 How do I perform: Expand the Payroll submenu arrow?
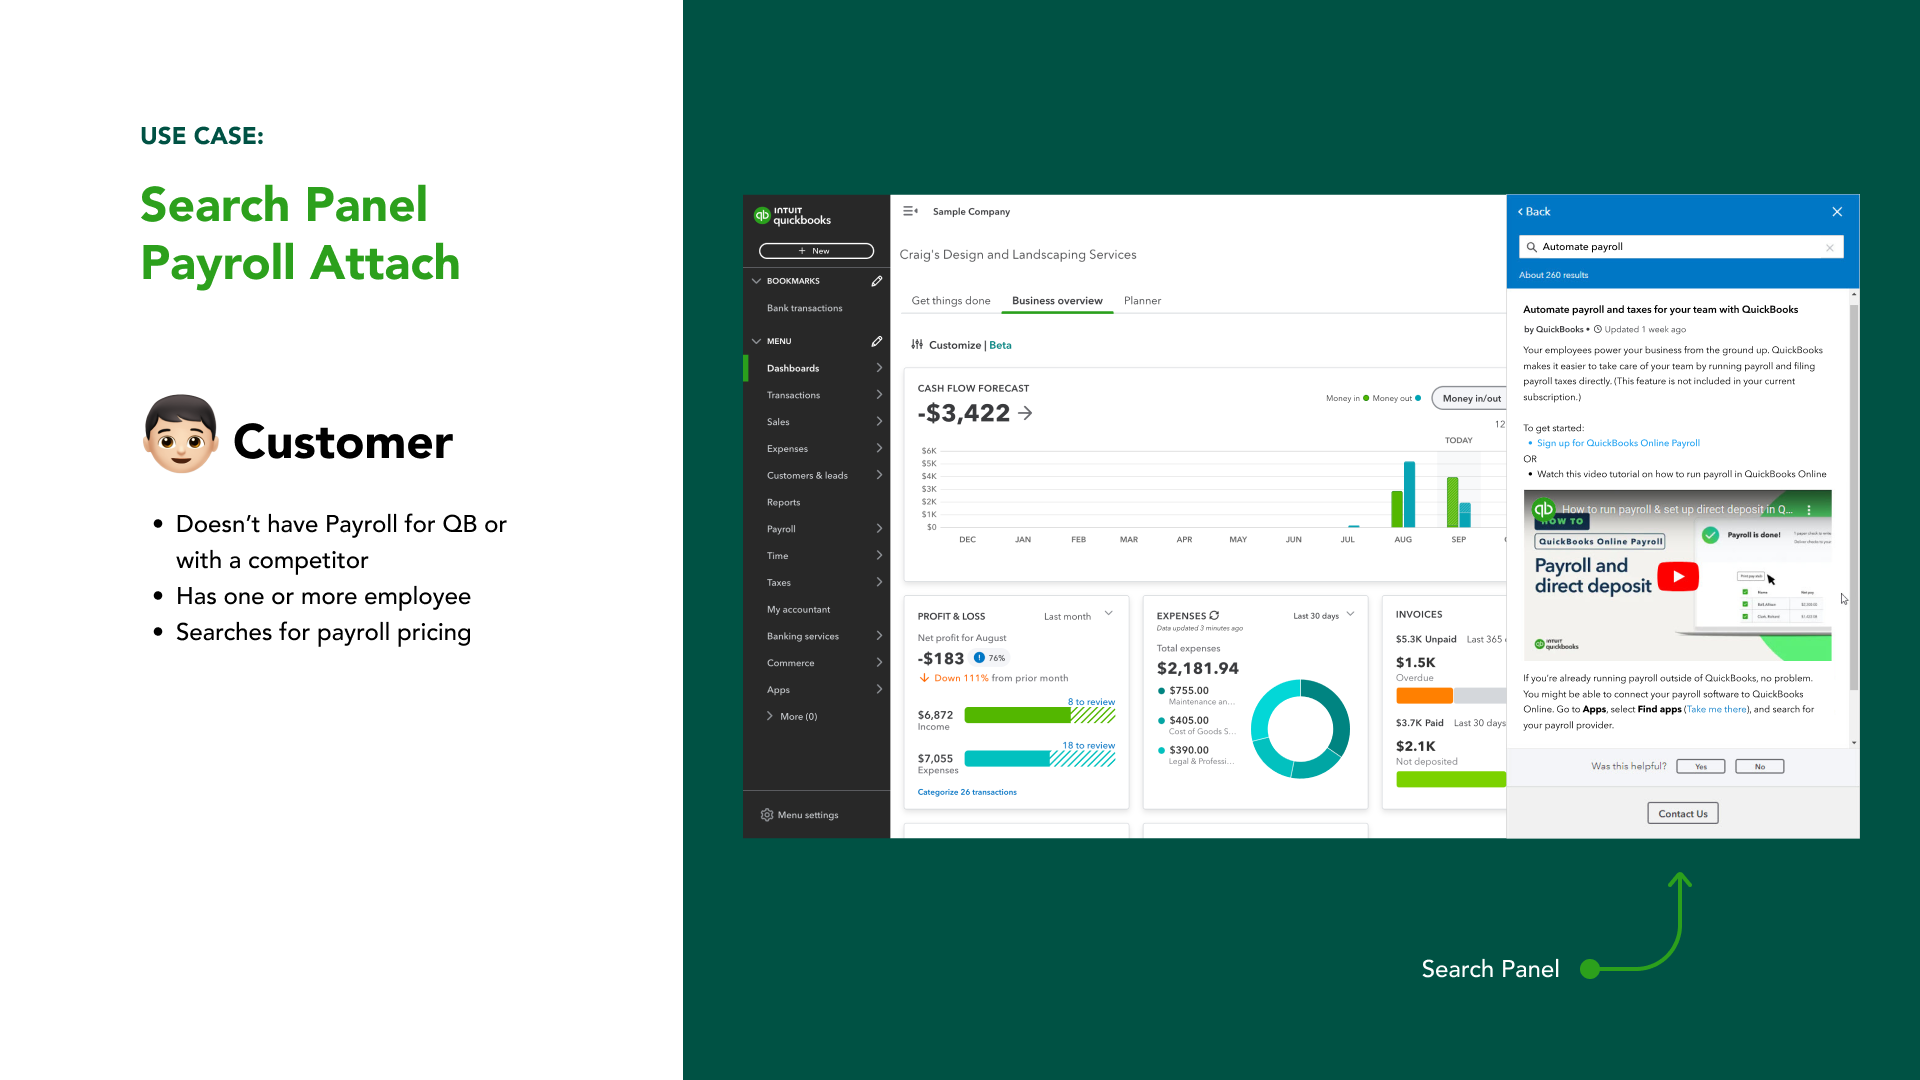coord(879,529)
